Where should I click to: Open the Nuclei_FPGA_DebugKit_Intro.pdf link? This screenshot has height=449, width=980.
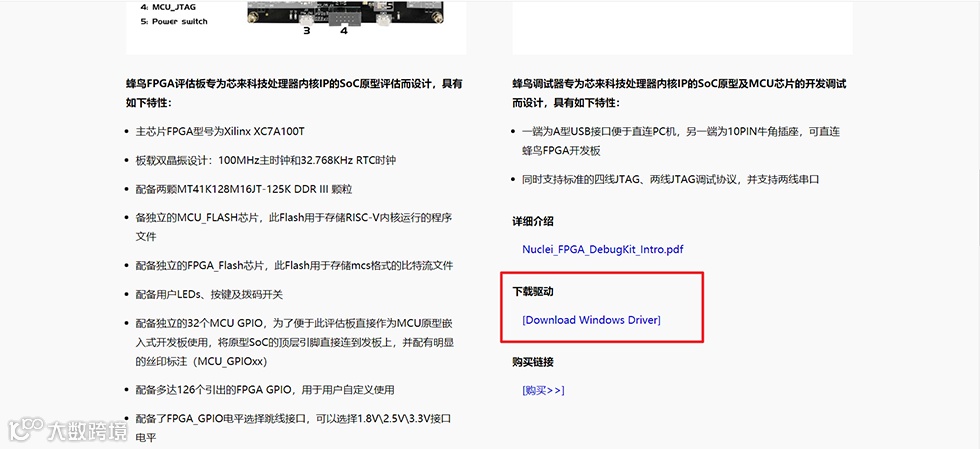602,249
